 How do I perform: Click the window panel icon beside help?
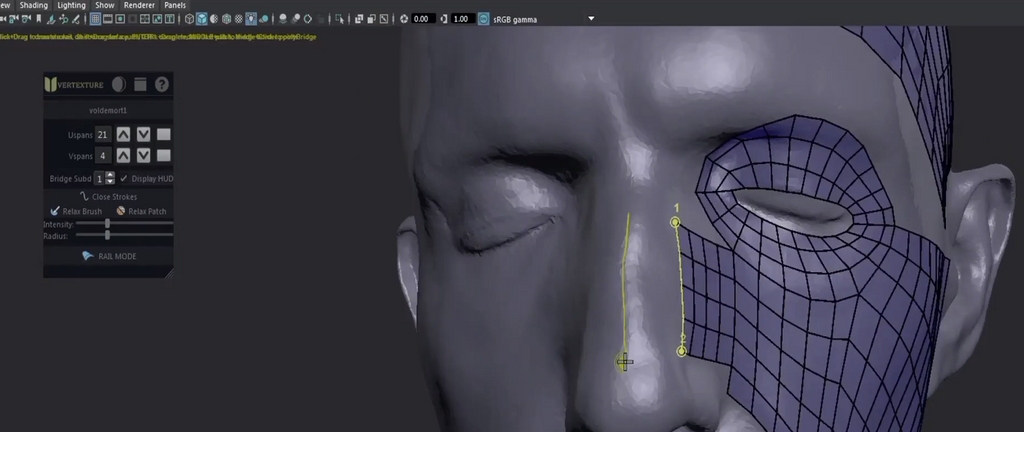pyautogui.click(x=141, y=85)
